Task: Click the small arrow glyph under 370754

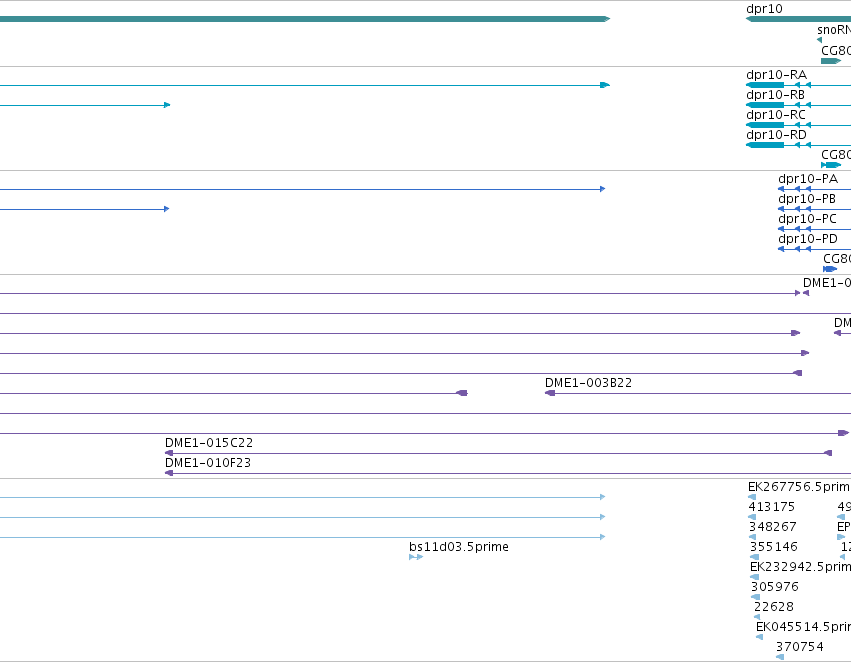Action: (779, 657)
